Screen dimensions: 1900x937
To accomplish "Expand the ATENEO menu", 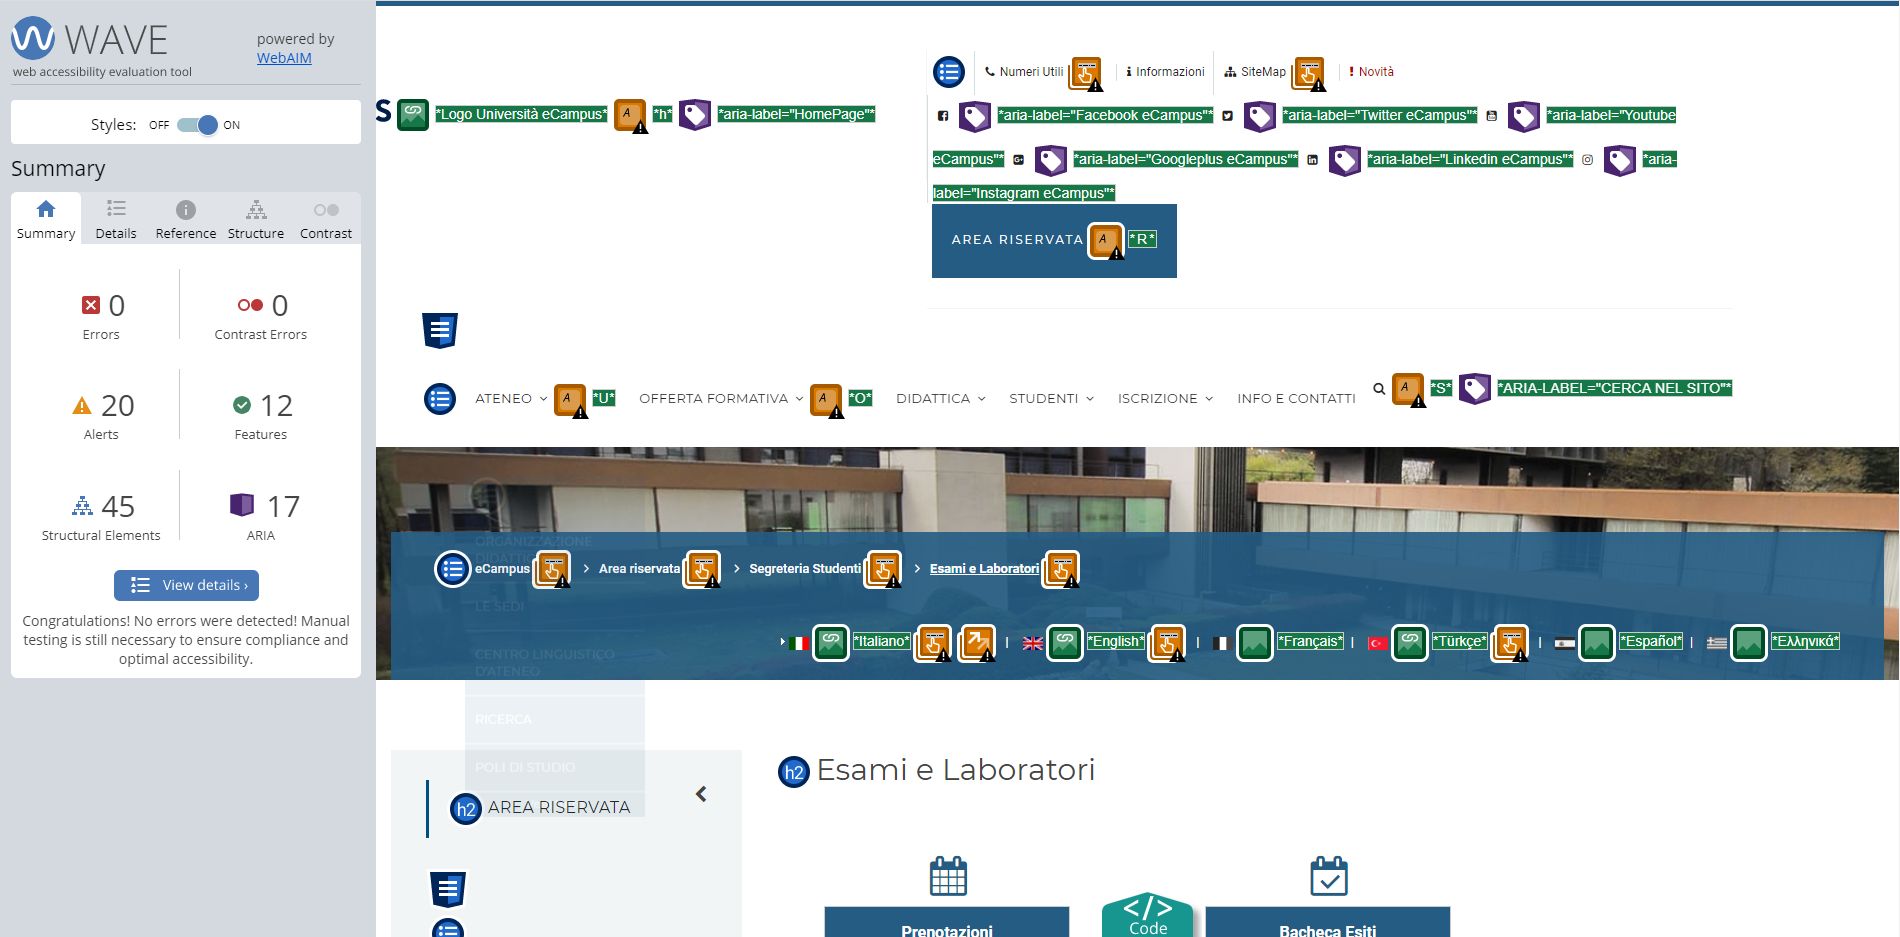I will pos(511,398).
